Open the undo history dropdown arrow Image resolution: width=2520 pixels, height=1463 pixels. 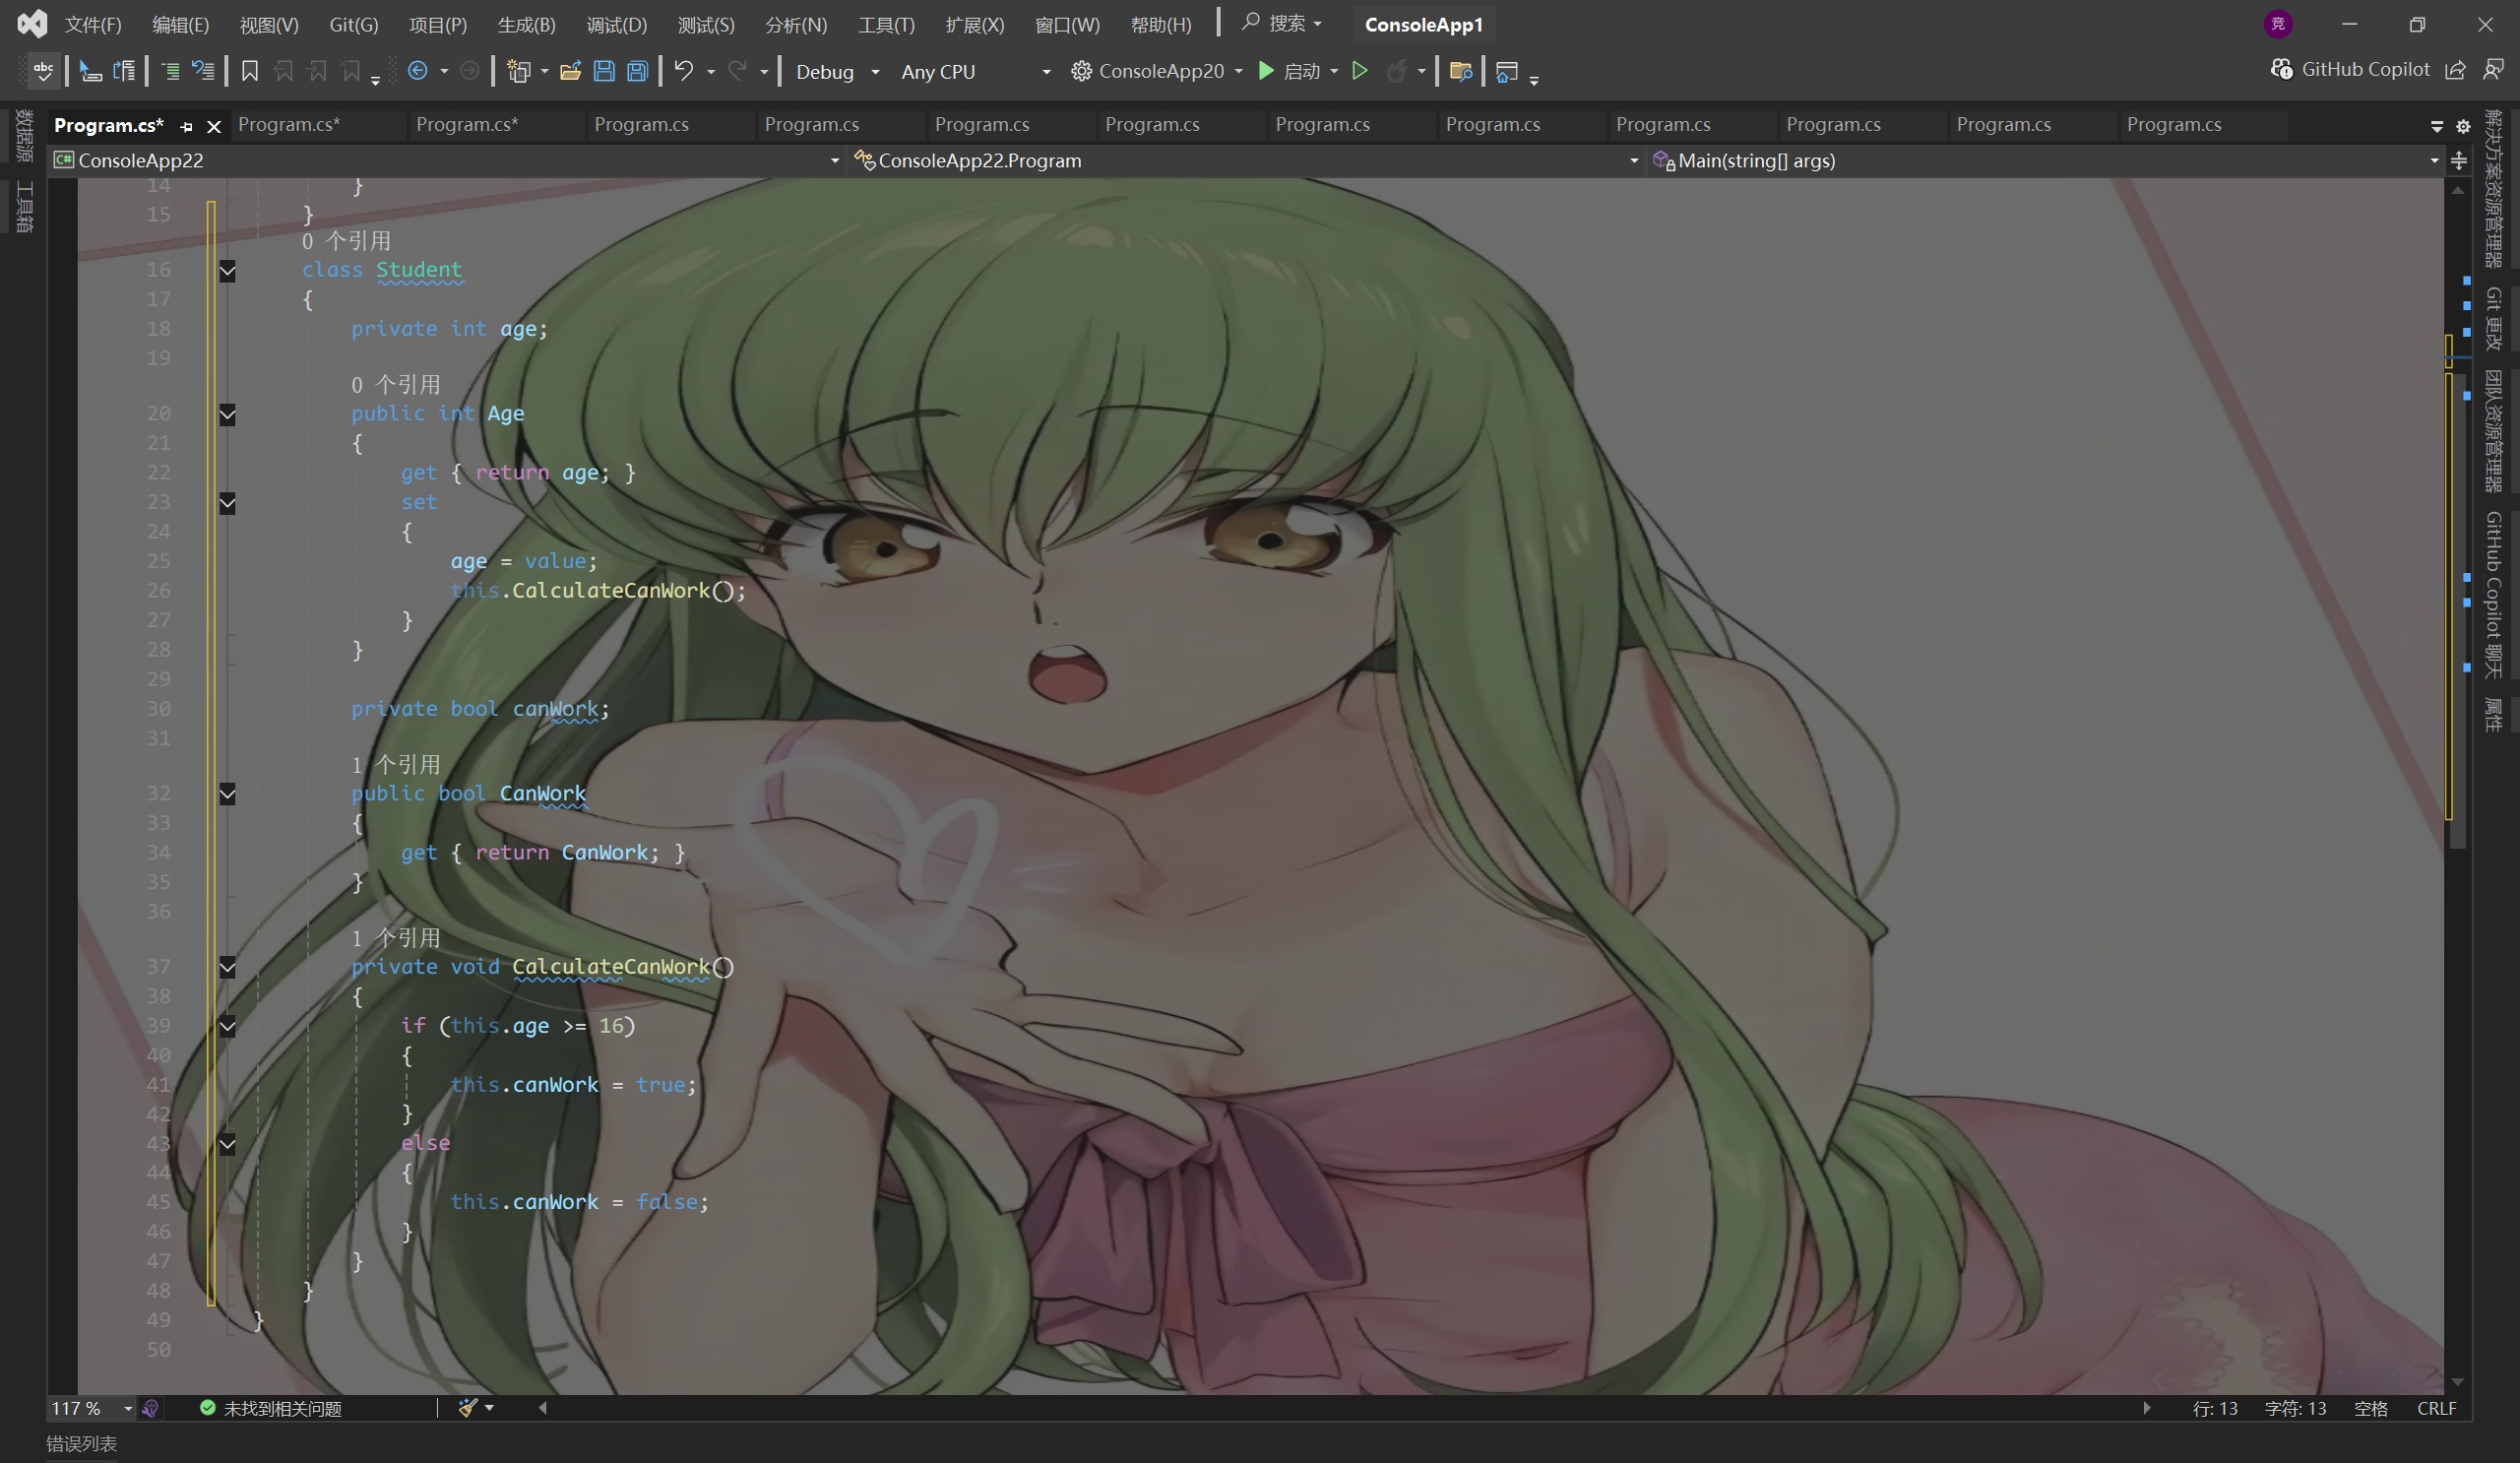pyautogui.click(x=711, y=71)
